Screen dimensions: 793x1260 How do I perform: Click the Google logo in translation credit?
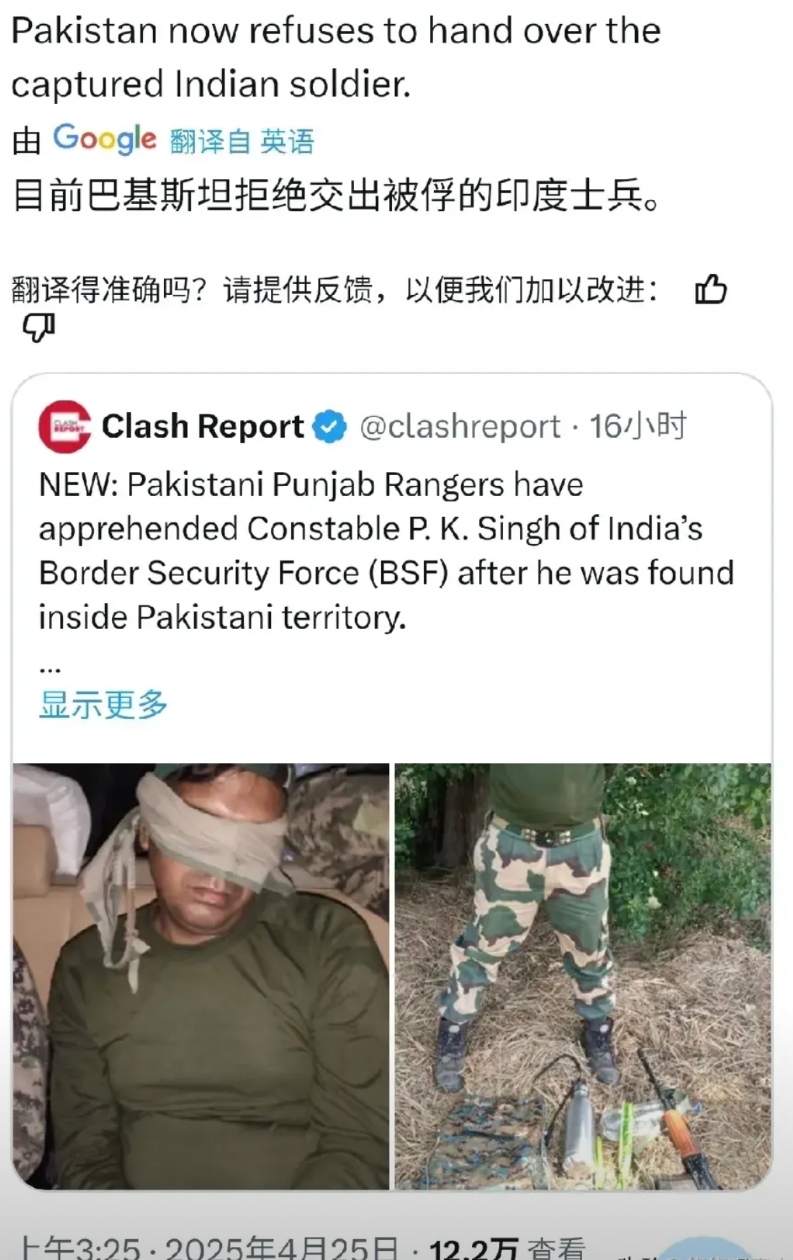[x=105, y=140]
